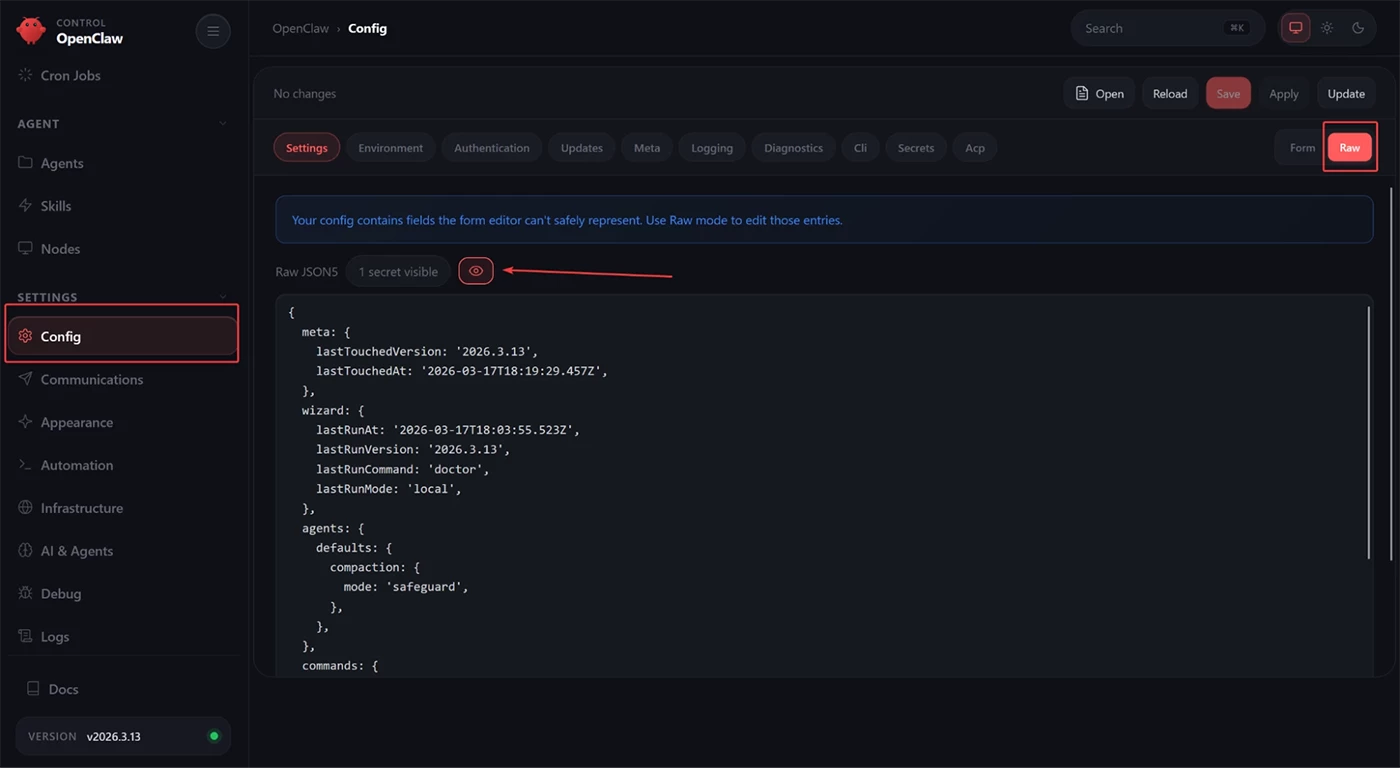Click the JSON editor vertical scrollbar
This screenshot has width=1400, height=768.
(x=1368, y=432)
